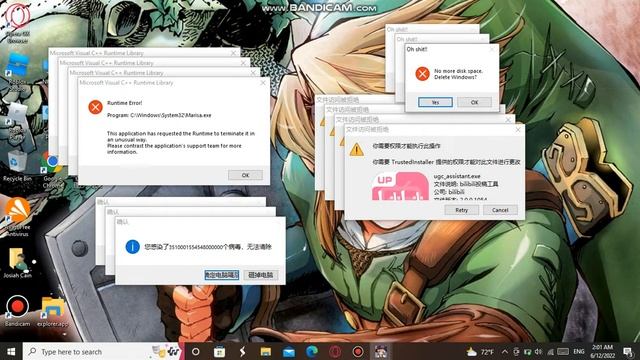Open weather widget showing 72°F

click(x=480, y=351)
